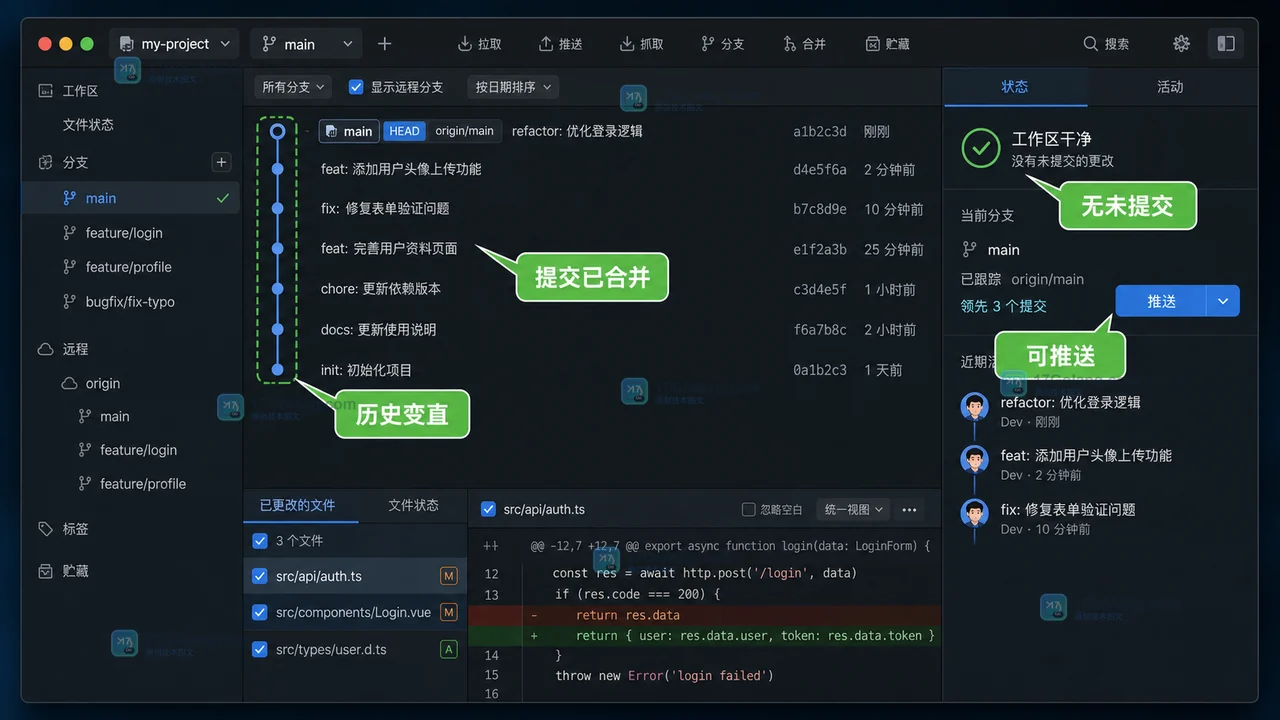Click the 工作区 workspace icon in sidebar
Image resolution: width=1280 pixels, height=720 pixels.
point(45,91)
